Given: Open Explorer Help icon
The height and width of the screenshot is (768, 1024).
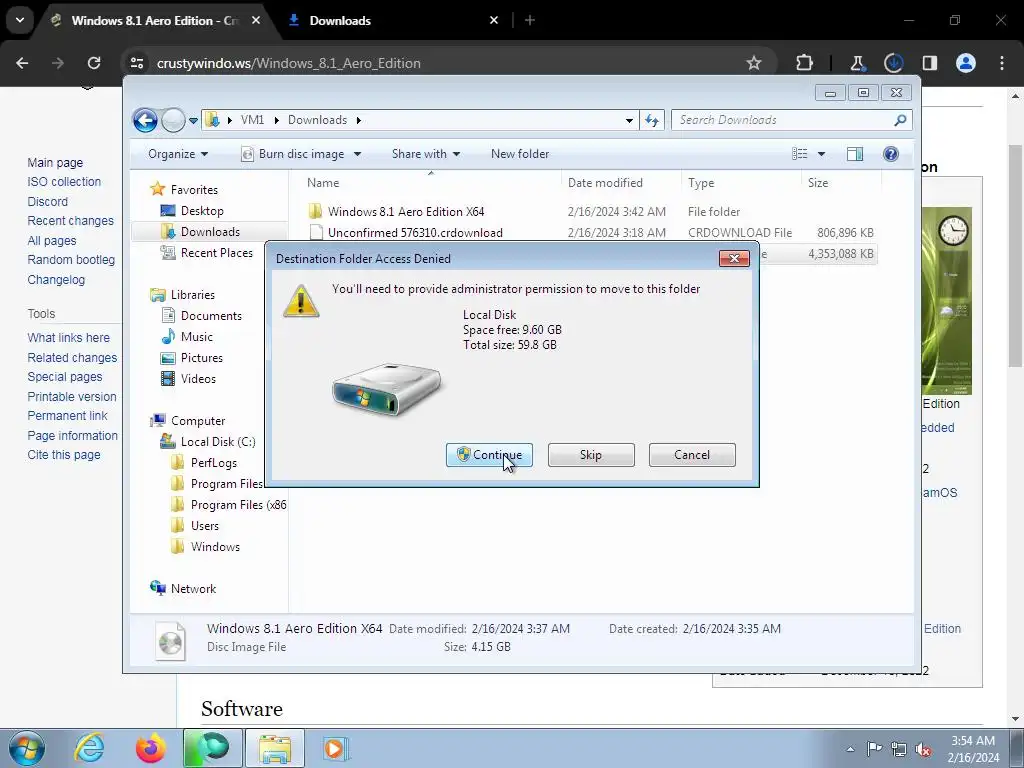Looking at the screenshot, I should [891, 154].
